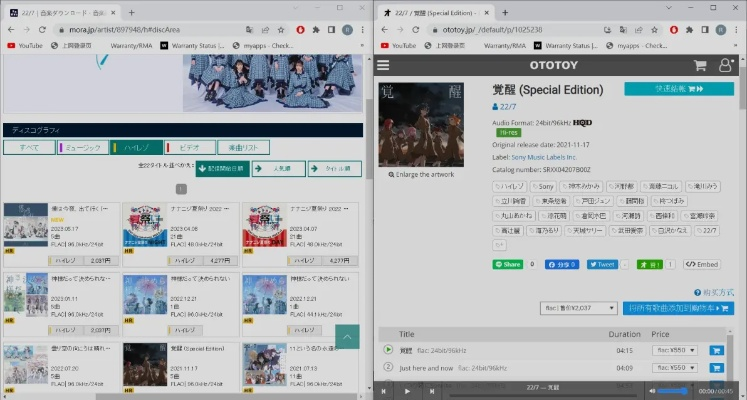Screen dimensions: 747x400
Task: Open the OTOTOY hamburger menu
Action: (384, 65)
